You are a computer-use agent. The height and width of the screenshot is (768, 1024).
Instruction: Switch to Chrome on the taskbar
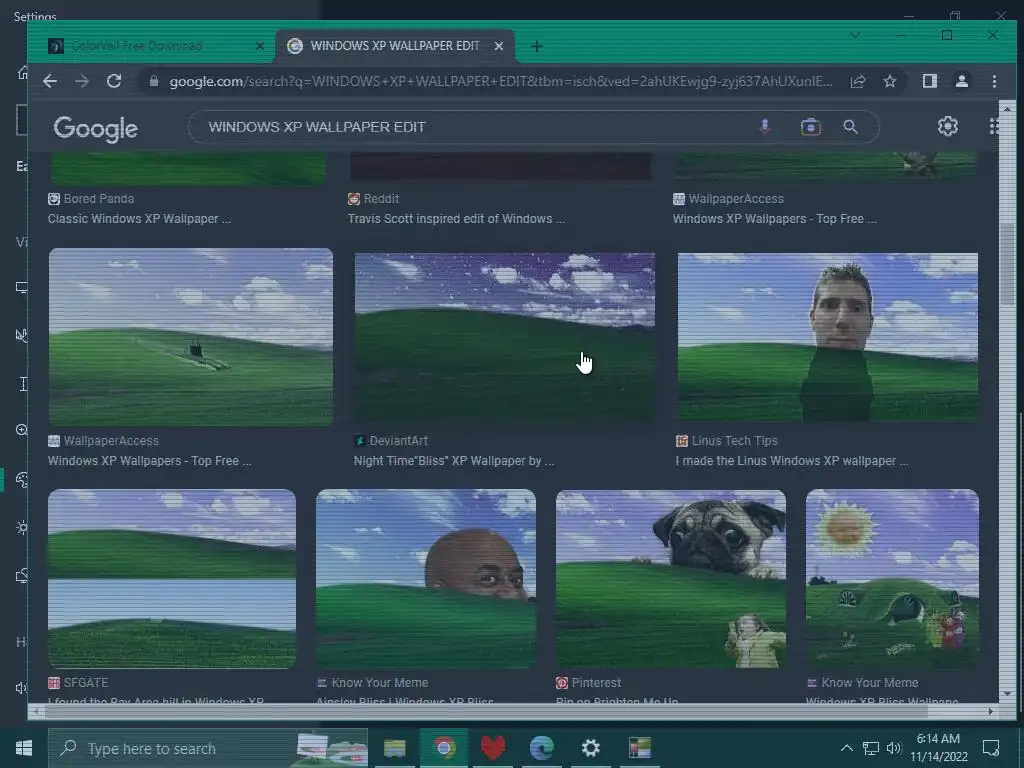(x=443, y=748)
